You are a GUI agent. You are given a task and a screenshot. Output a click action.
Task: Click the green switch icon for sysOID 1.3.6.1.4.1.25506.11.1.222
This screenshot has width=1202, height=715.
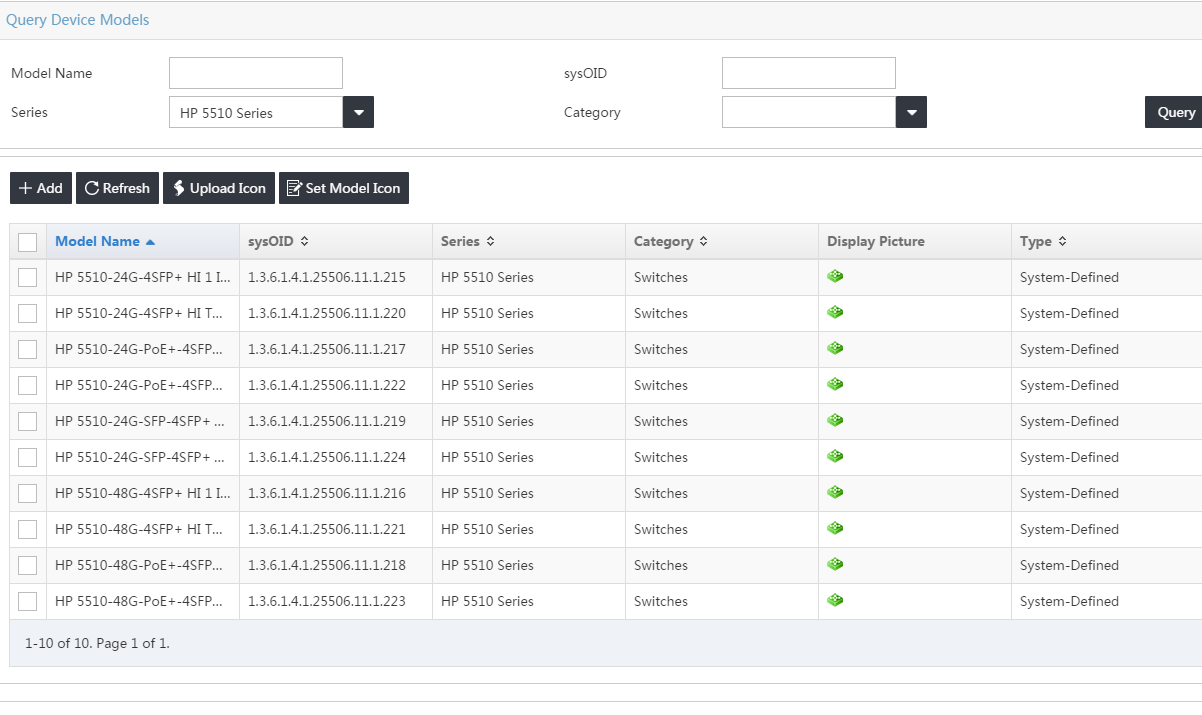835,385
